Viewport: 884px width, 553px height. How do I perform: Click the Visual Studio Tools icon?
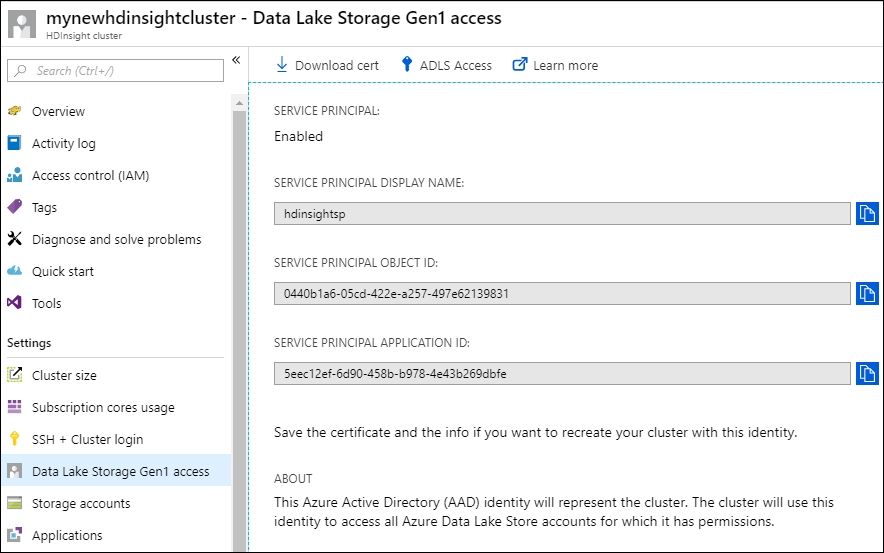coord(15,303)
